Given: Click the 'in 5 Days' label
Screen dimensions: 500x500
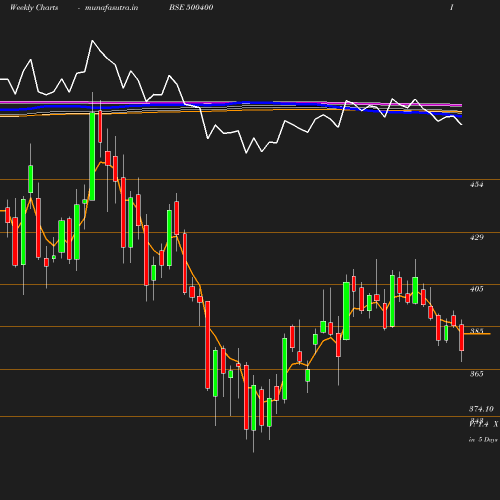Looking at the screenshot, I should coord(483,440).
